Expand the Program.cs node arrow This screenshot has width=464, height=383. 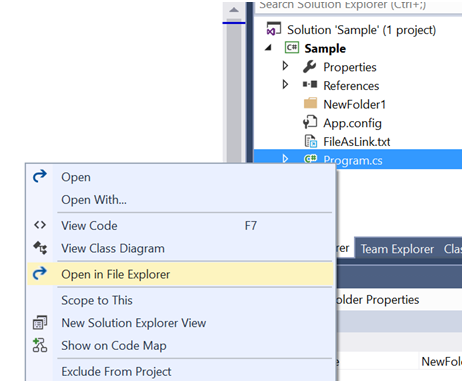pos(285,158)
